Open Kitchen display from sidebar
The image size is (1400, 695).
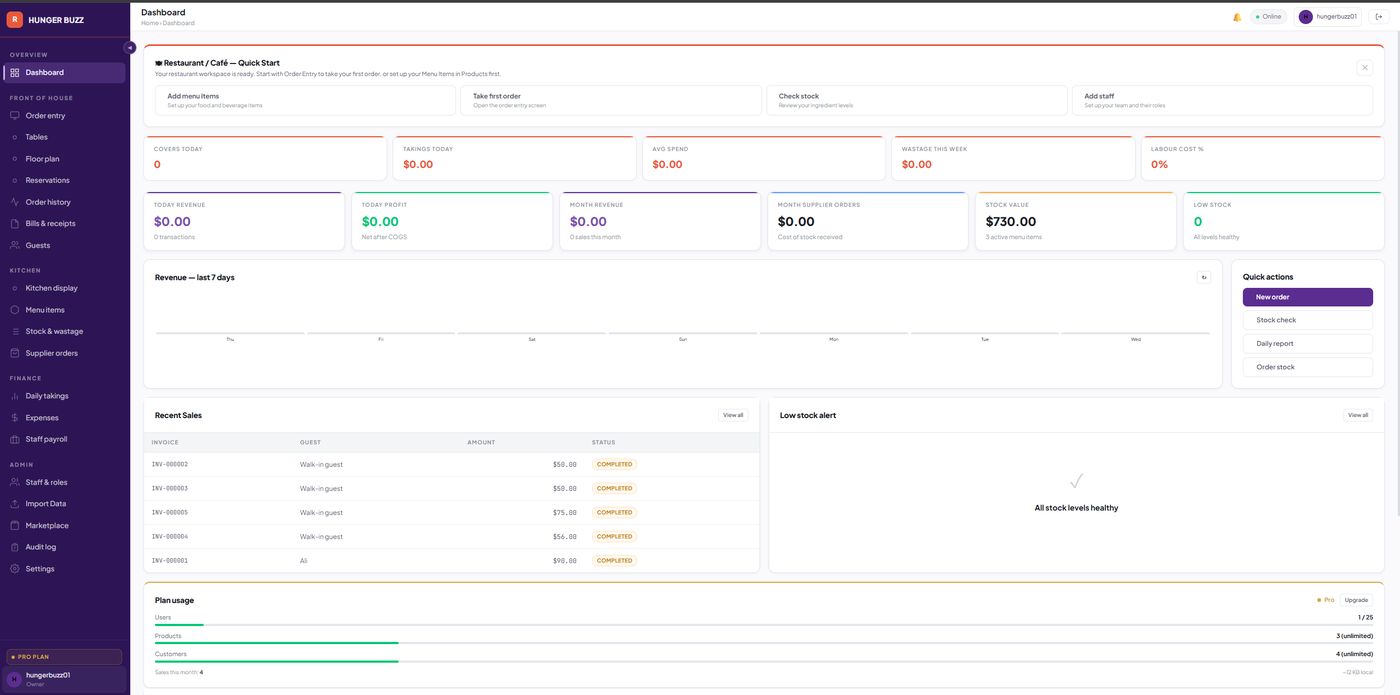(x=64, y=288)
